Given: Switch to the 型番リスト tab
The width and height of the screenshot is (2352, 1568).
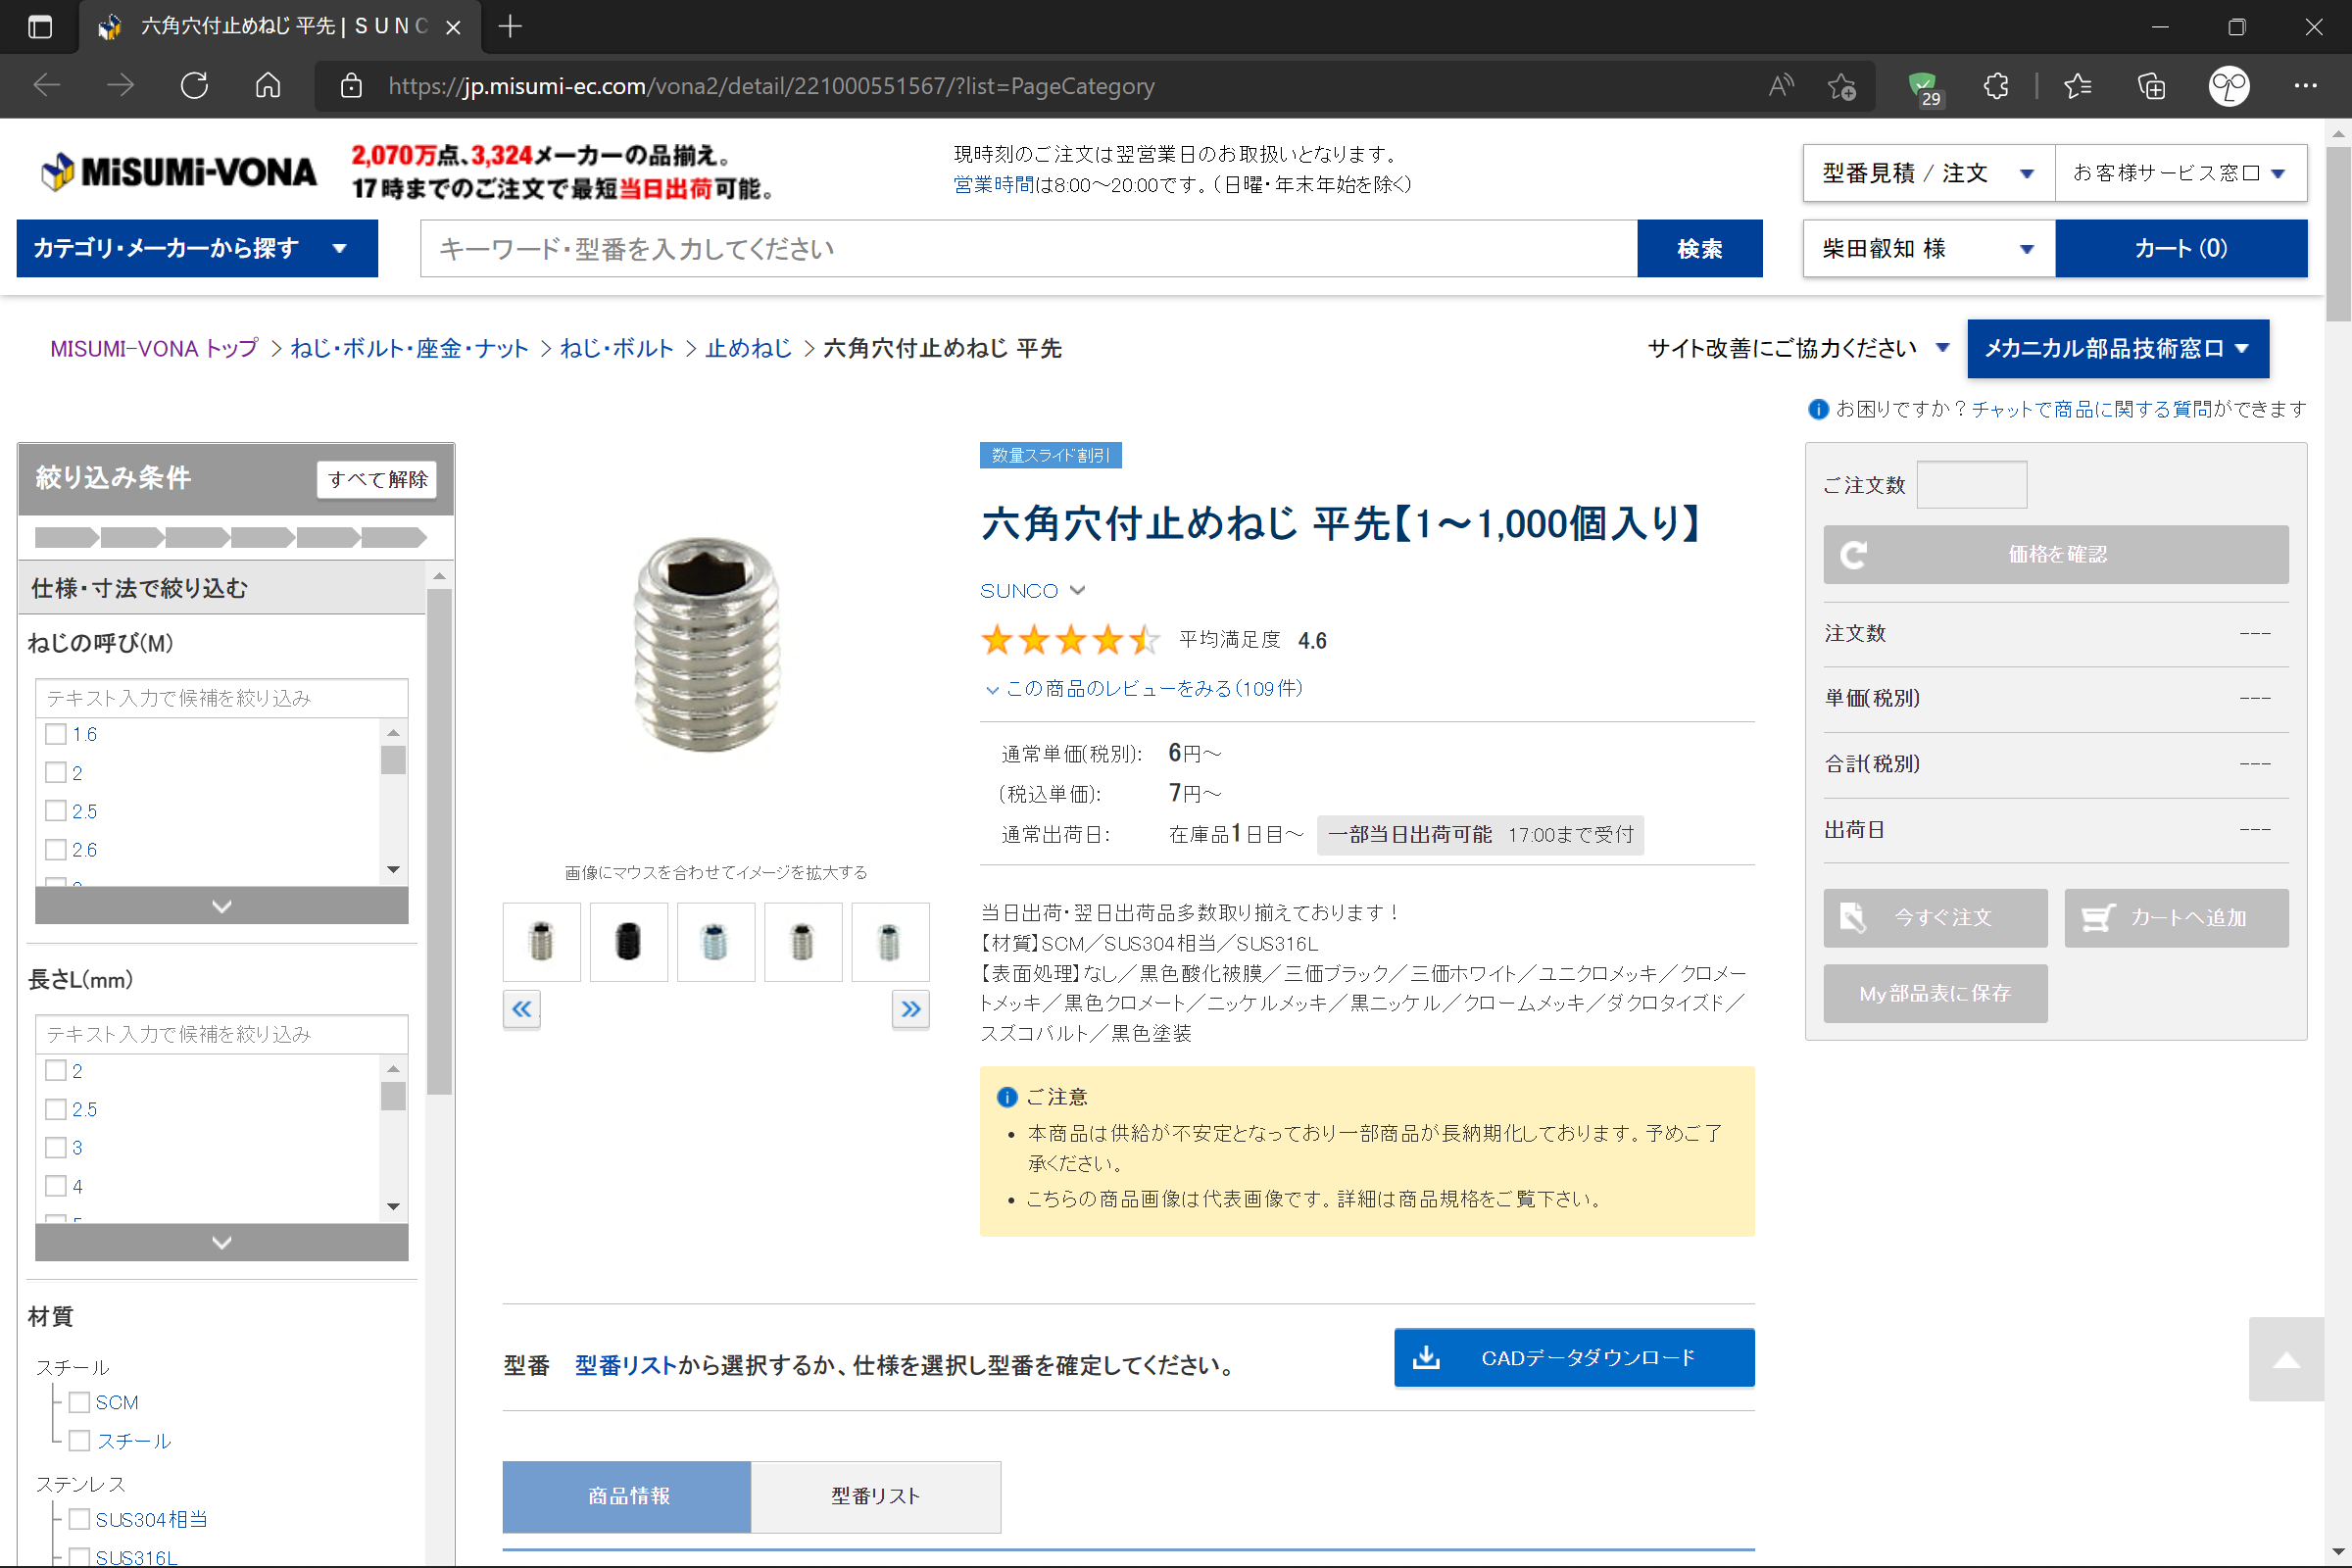Looking at the screenshot, I should [x=875, y=1496].
